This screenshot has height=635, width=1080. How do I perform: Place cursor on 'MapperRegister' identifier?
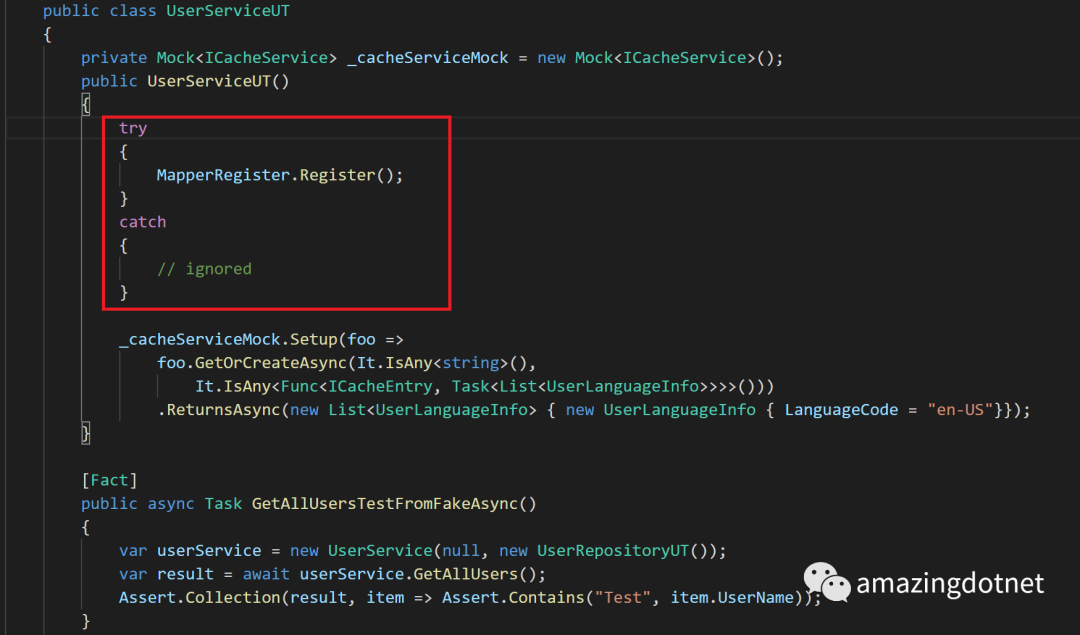pos(223,175)
